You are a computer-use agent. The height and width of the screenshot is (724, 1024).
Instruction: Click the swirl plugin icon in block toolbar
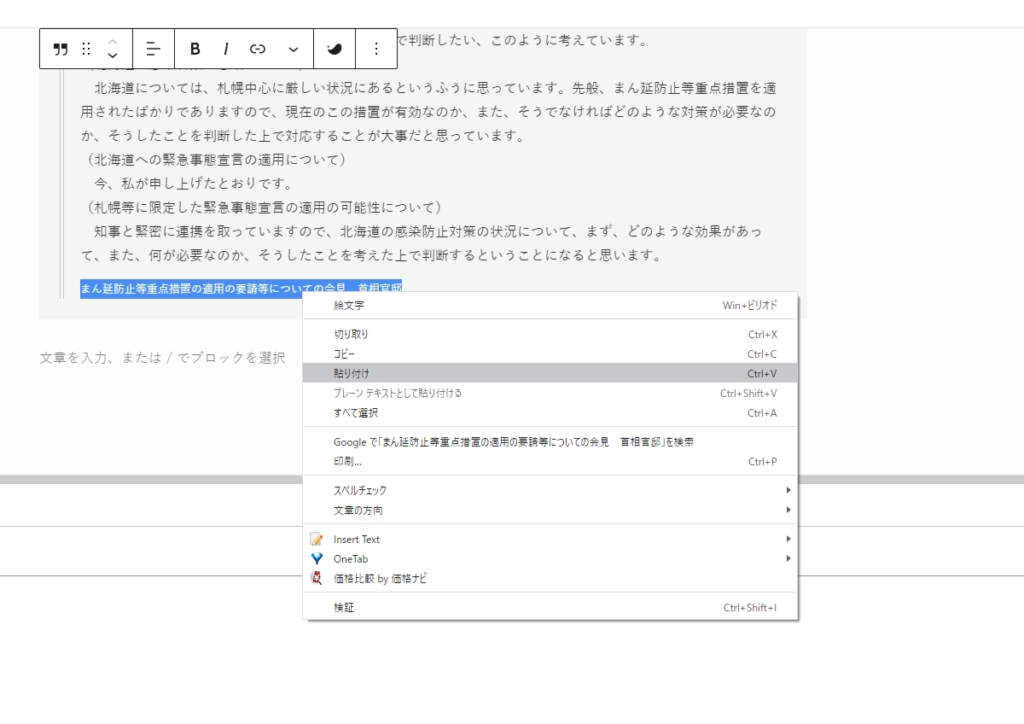coord(334,49)
